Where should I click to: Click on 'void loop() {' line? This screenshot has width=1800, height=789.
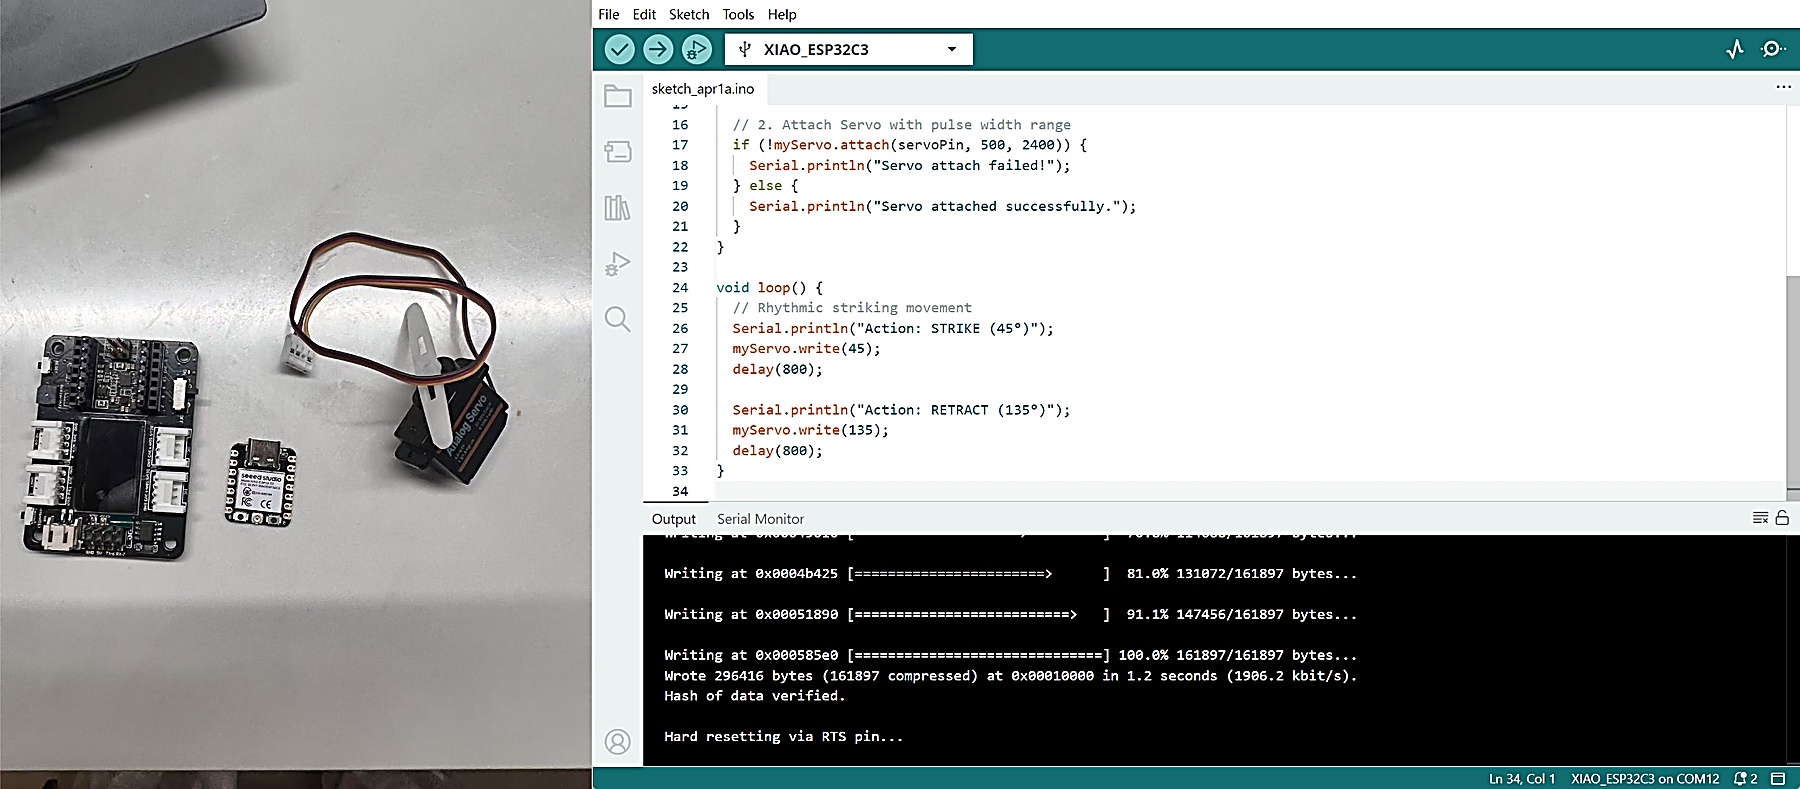[x=769, y=288]
